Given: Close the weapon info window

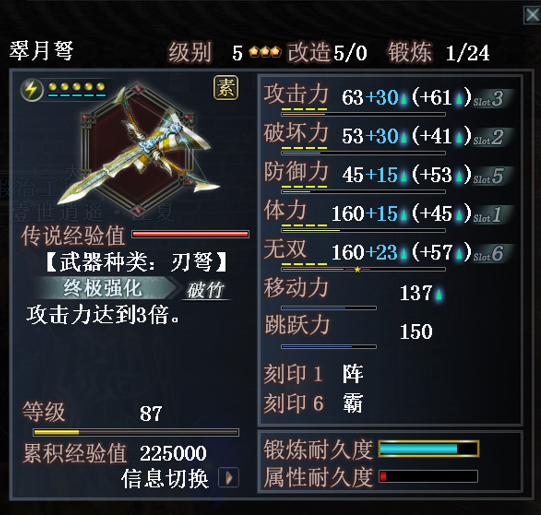Looking at the screenshot, I should [x=532, y=15].
